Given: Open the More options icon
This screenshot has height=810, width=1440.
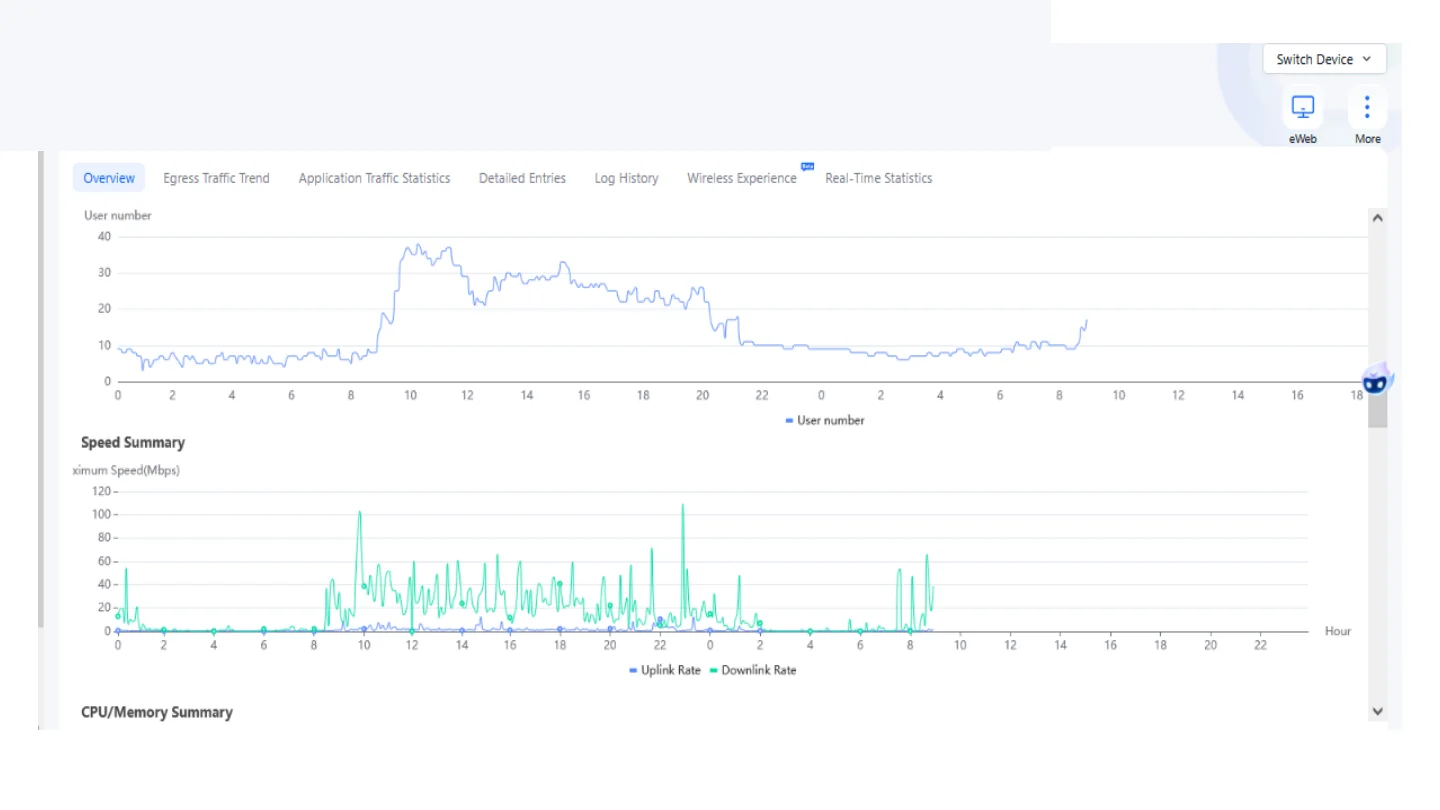Looking at the screenshot, I should coord(1367,107).
